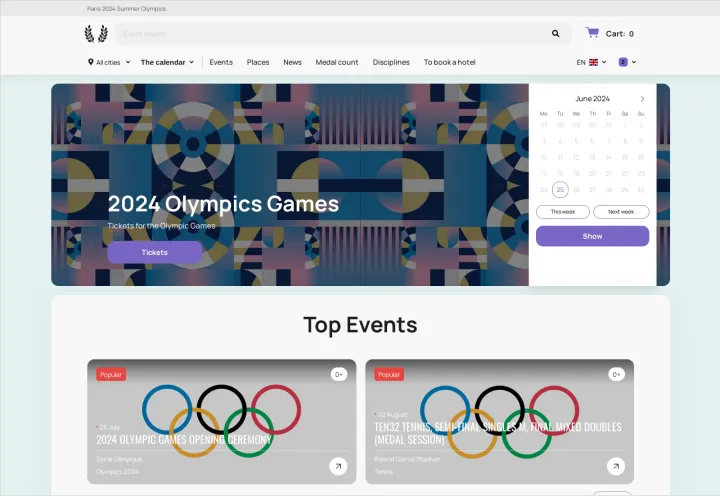Open To book a hotel link
The width and height of the screenshot is (720, 496).
[x=450, y=62]
